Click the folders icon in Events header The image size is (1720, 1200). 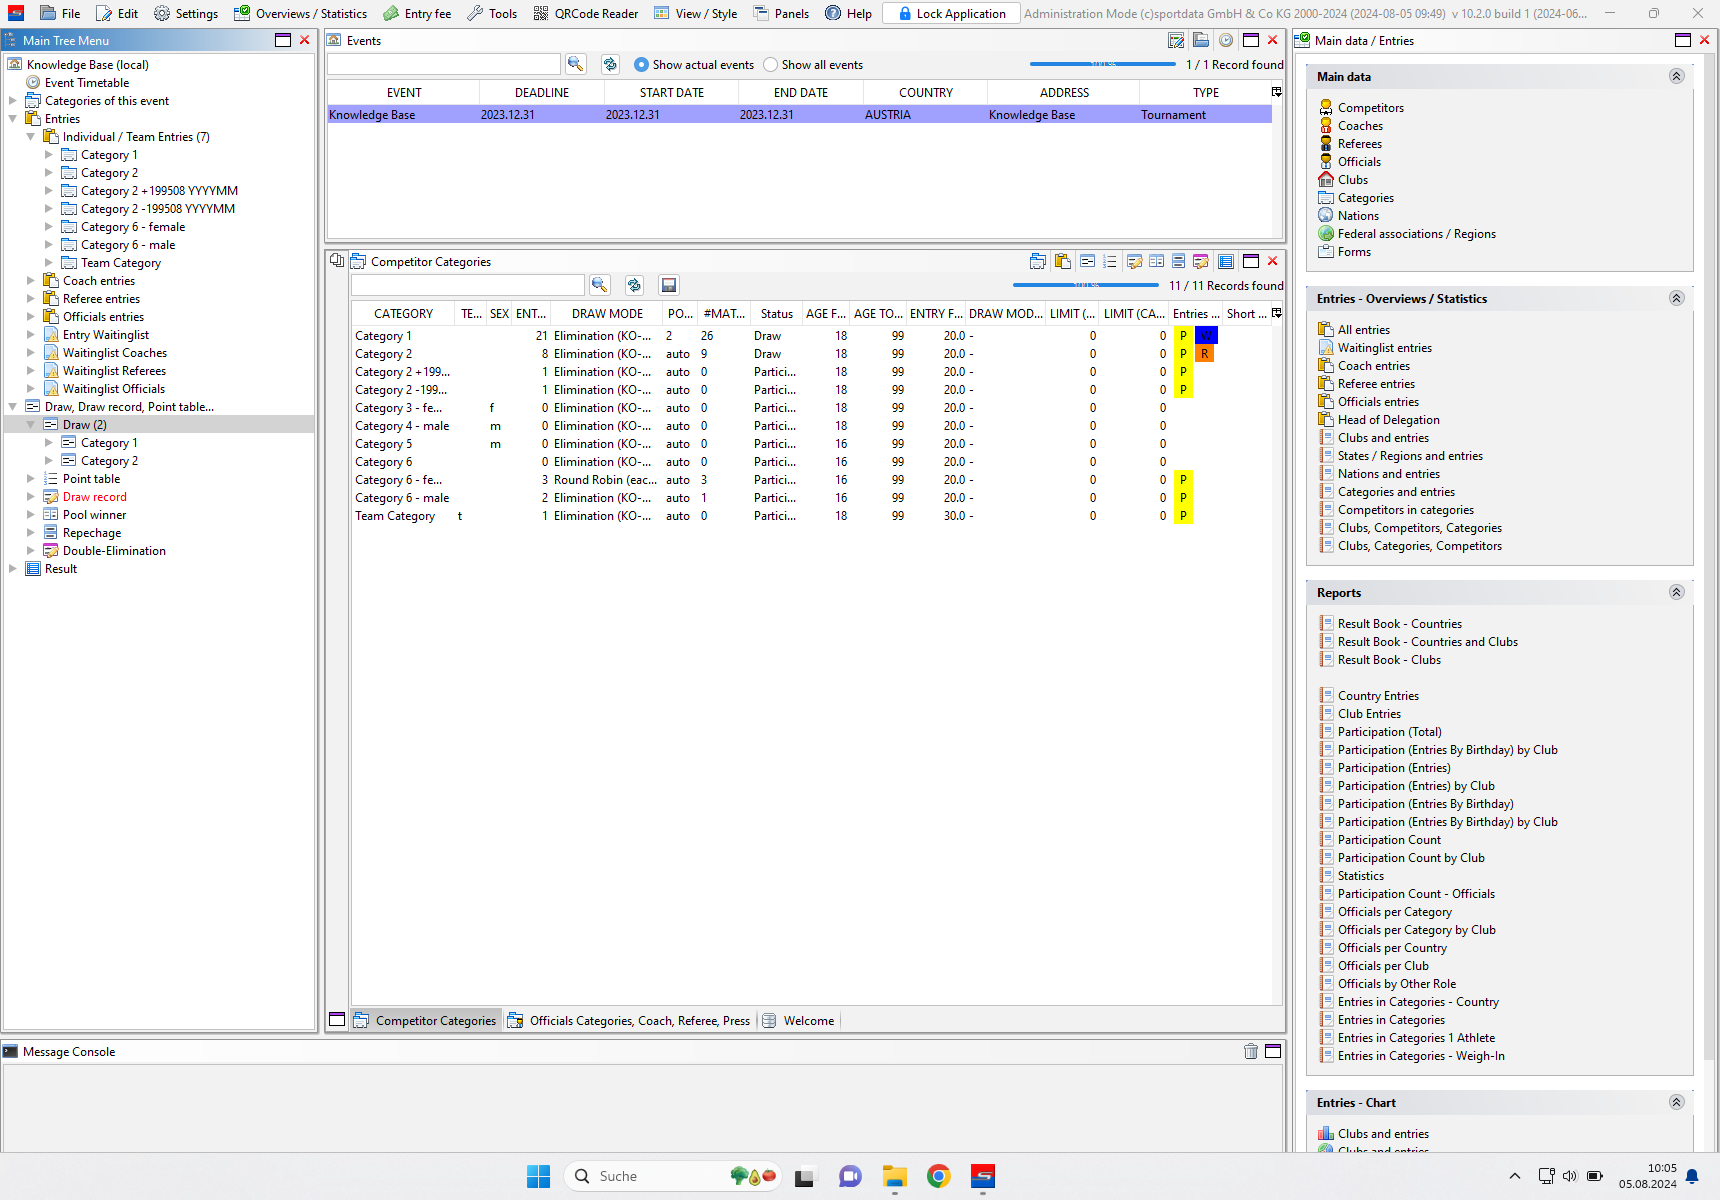1201,40
